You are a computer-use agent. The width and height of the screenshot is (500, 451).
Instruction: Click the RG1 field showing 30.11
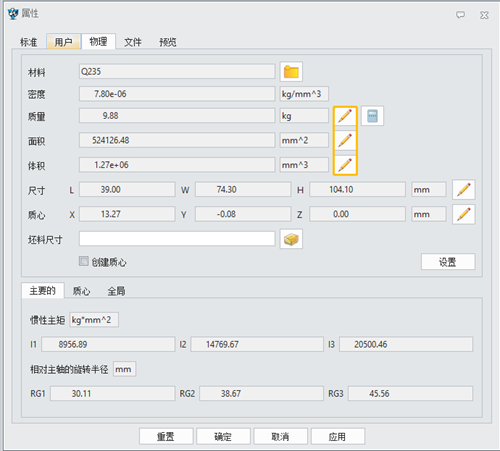(113, 393)
